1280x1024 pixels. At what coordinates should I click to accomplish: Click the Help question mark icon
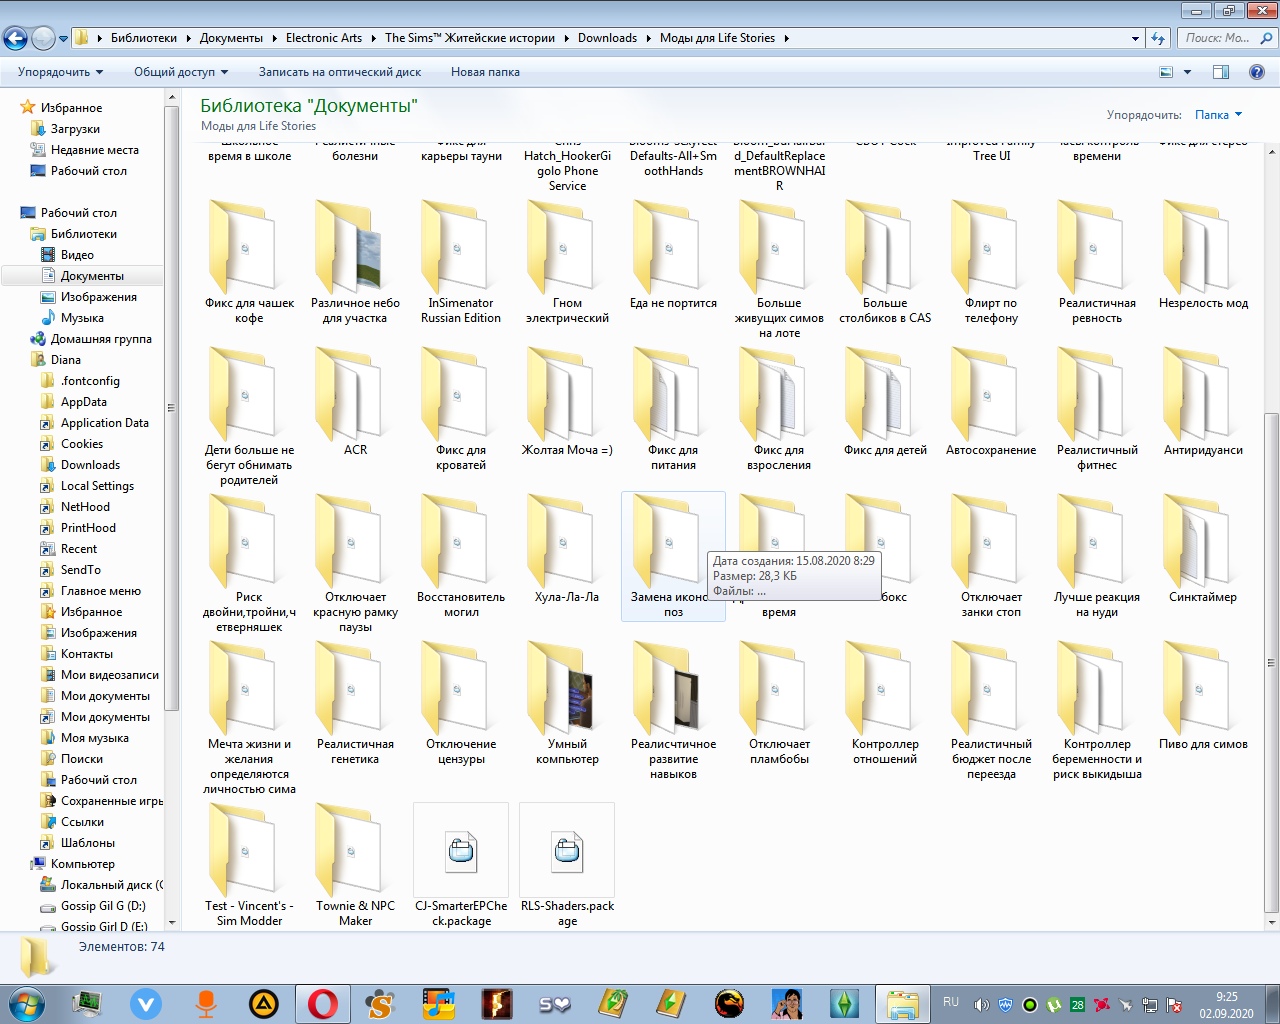(1257, 72)
